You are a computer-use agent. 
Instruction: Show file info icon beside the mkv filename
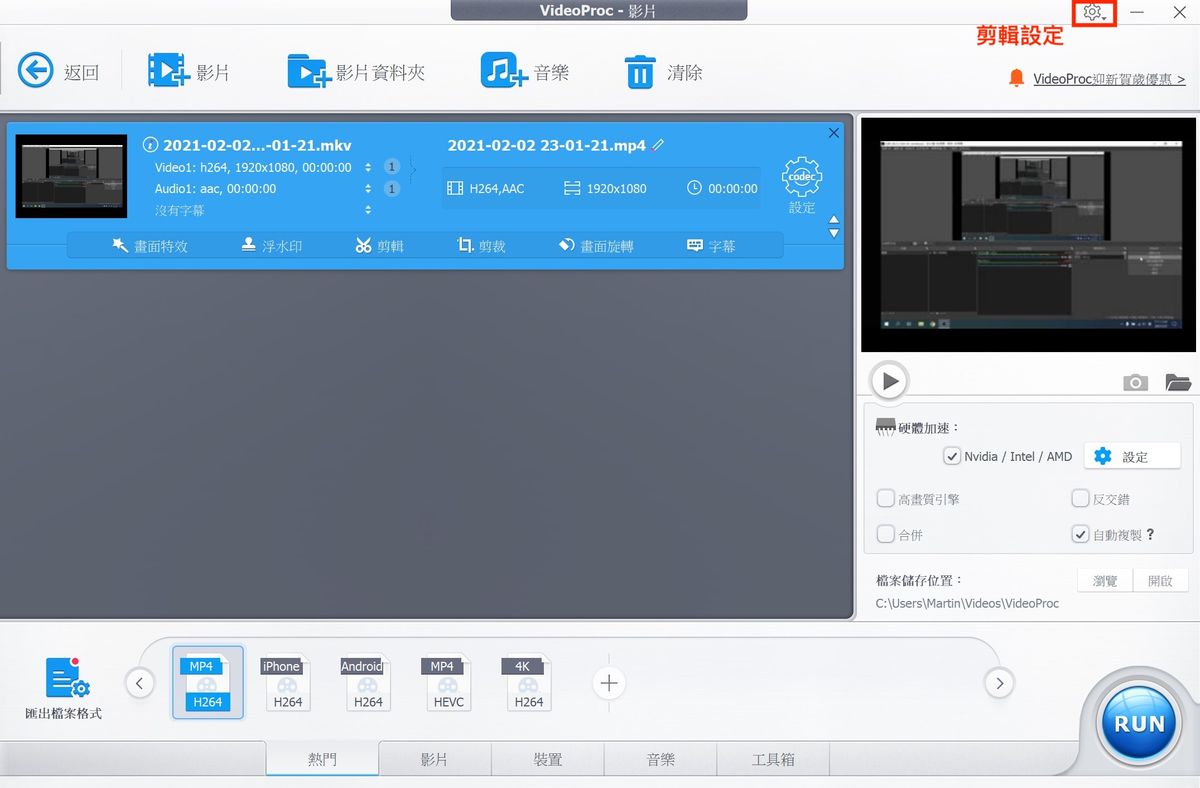point(151,145)
